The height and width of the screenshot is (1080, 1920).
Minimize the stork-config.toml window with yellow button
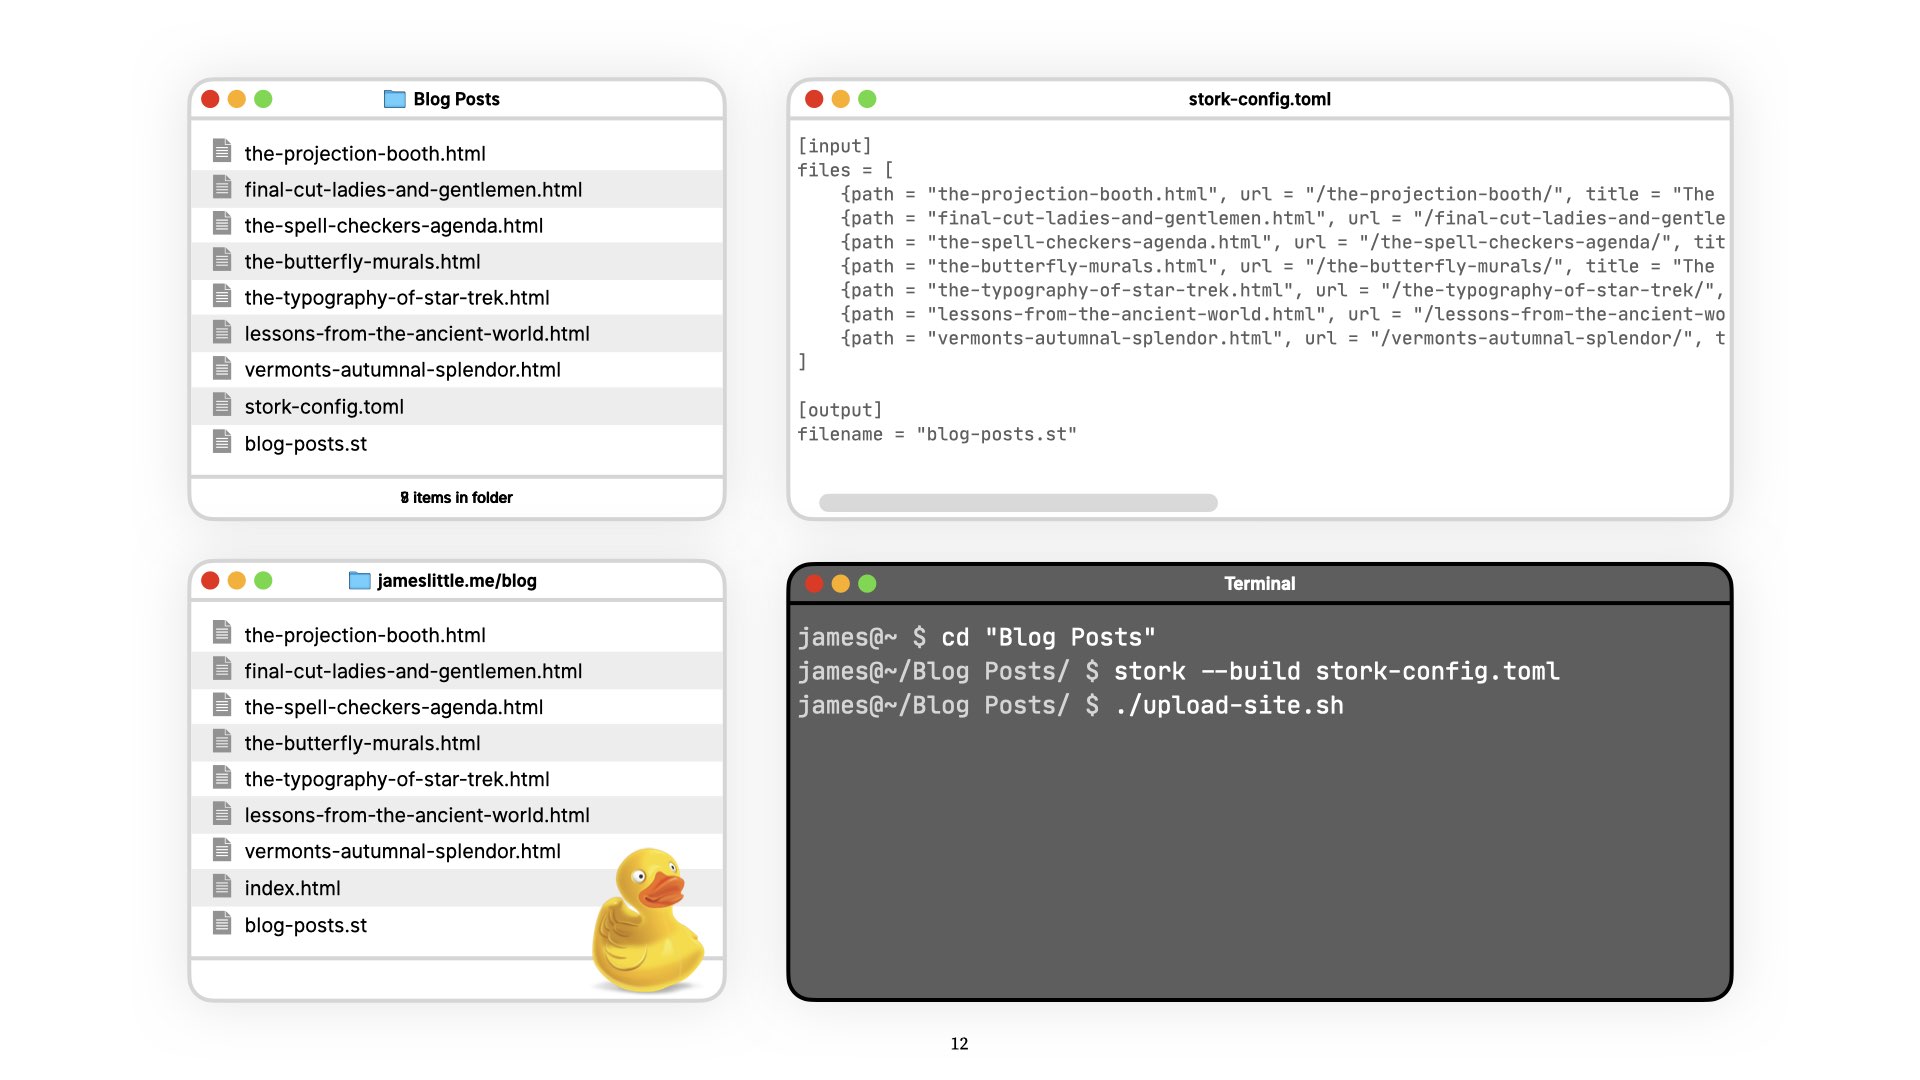(841, 99)
